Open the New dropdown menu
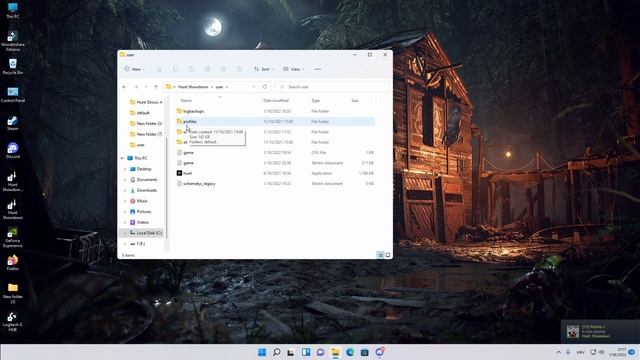 (x=135, y=69)
